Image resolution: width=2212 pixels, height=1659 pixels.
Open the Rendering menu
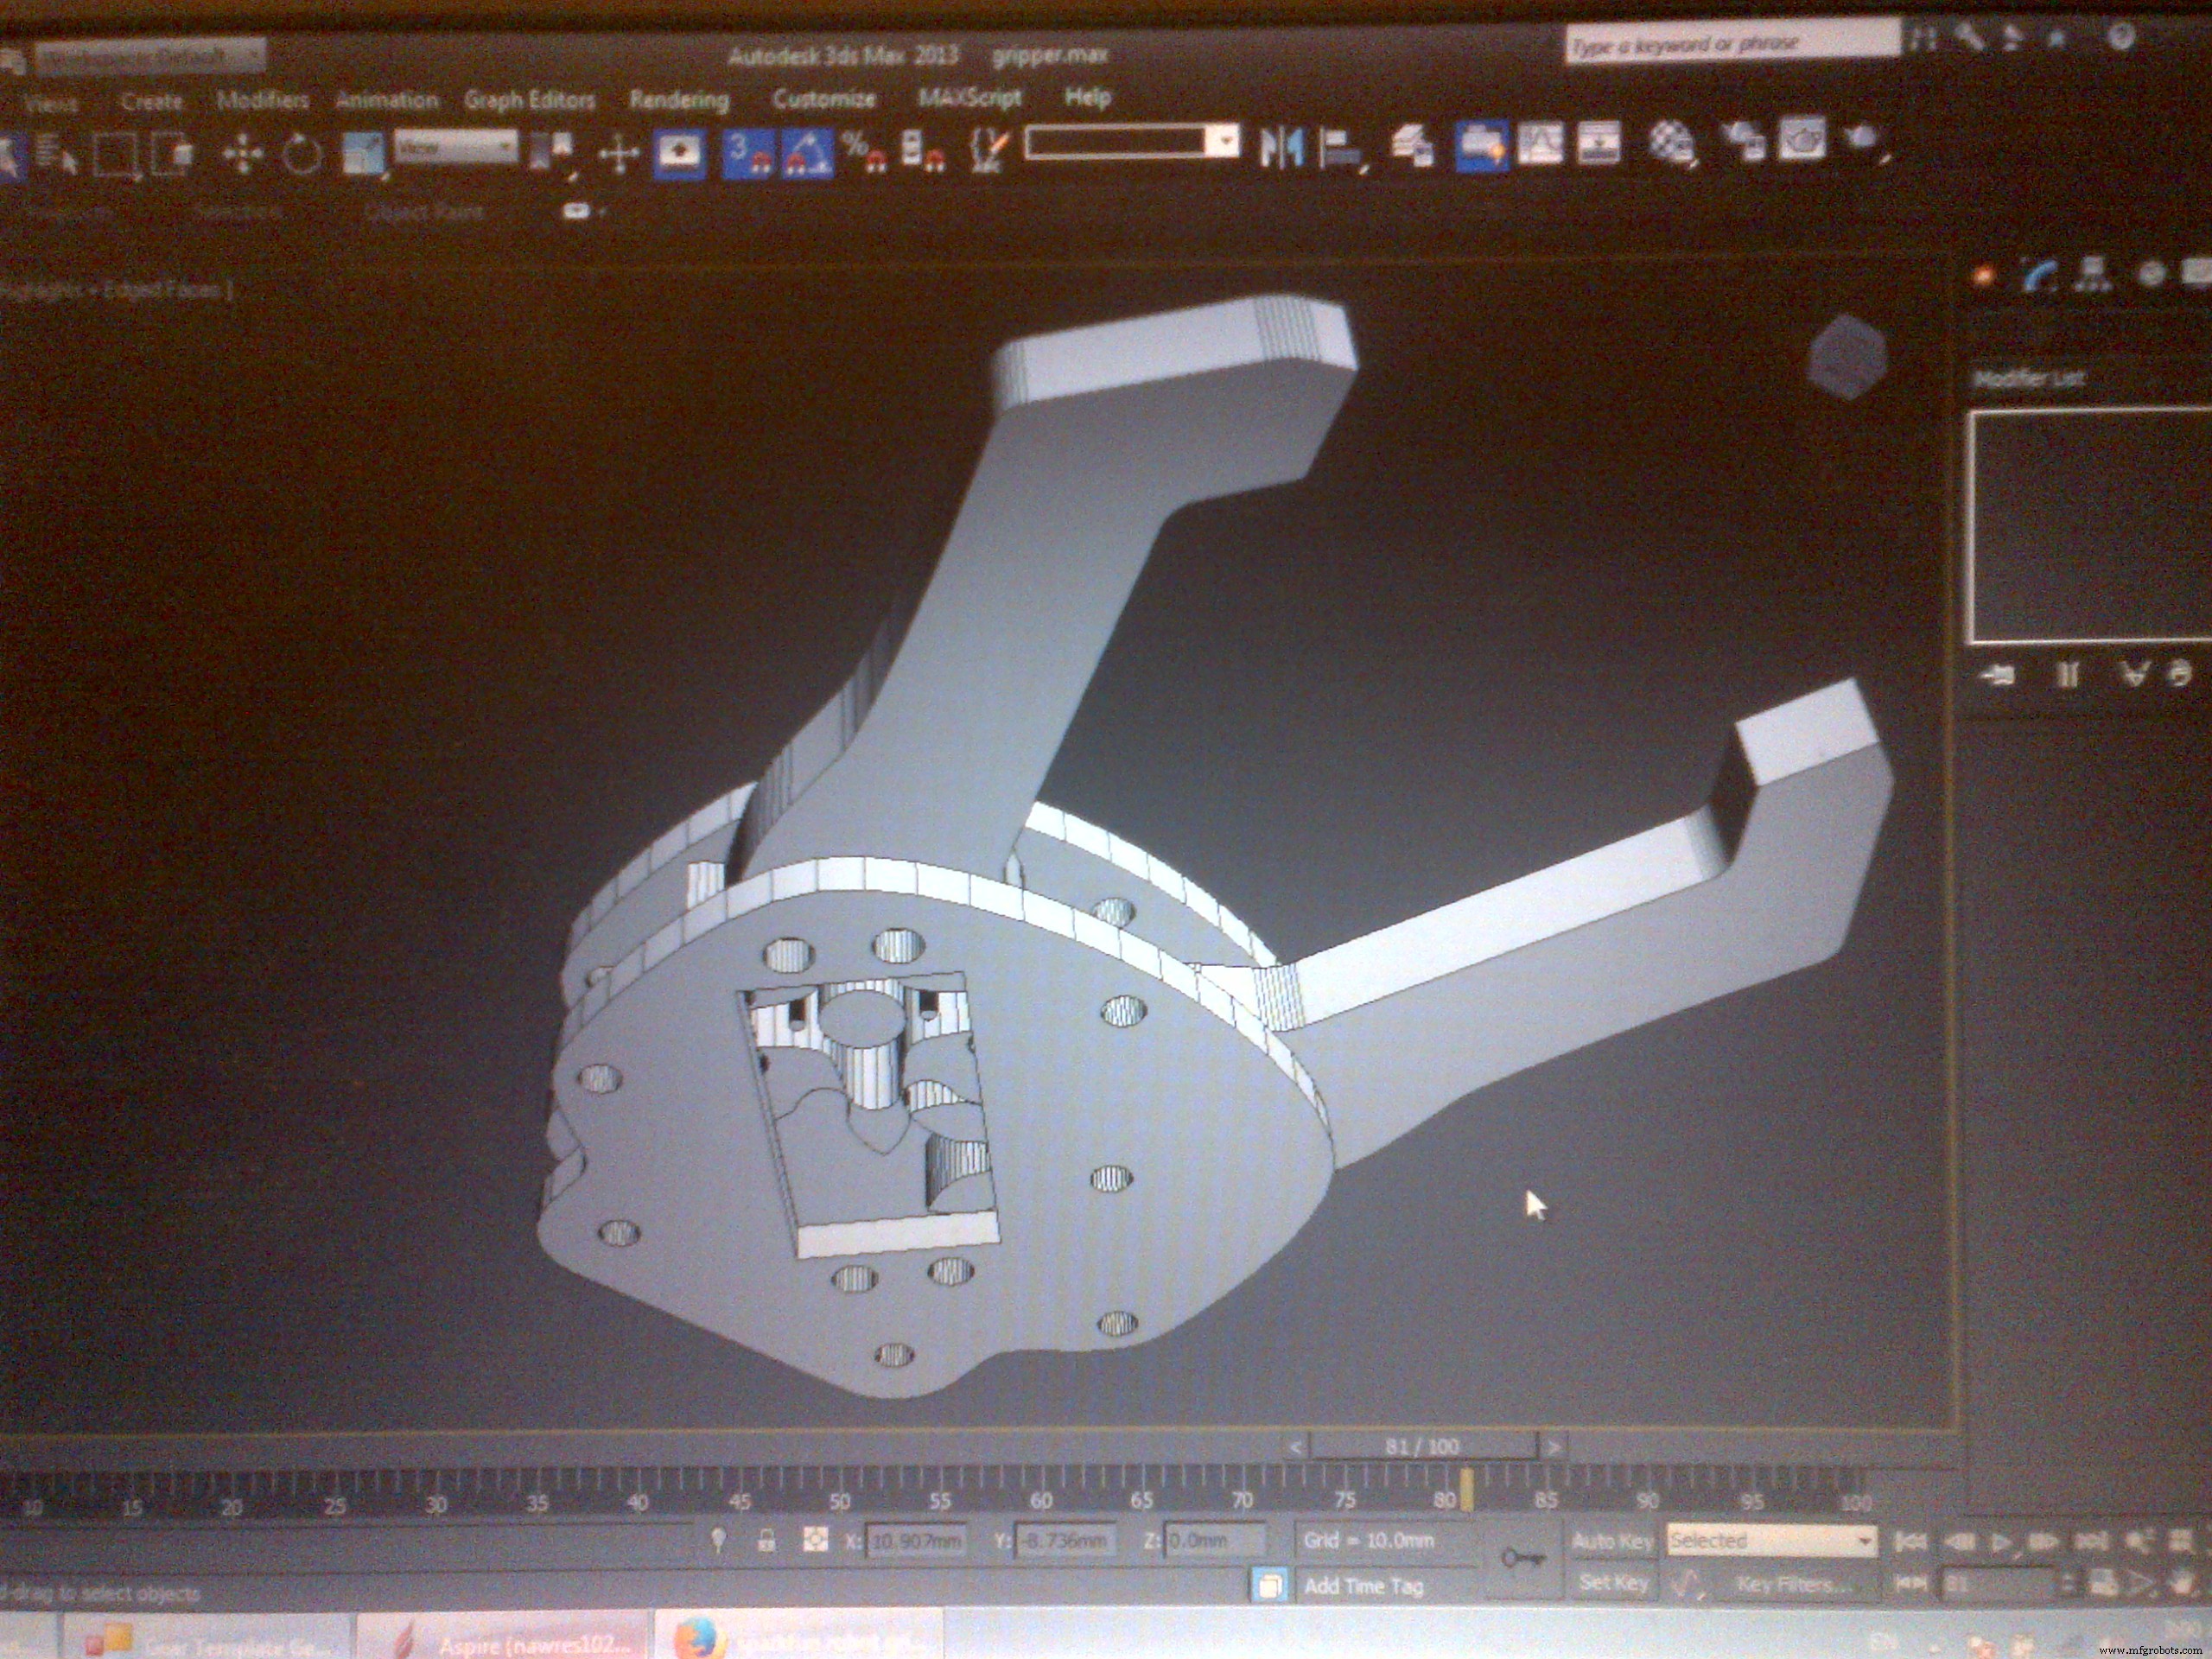pos(679,100)
